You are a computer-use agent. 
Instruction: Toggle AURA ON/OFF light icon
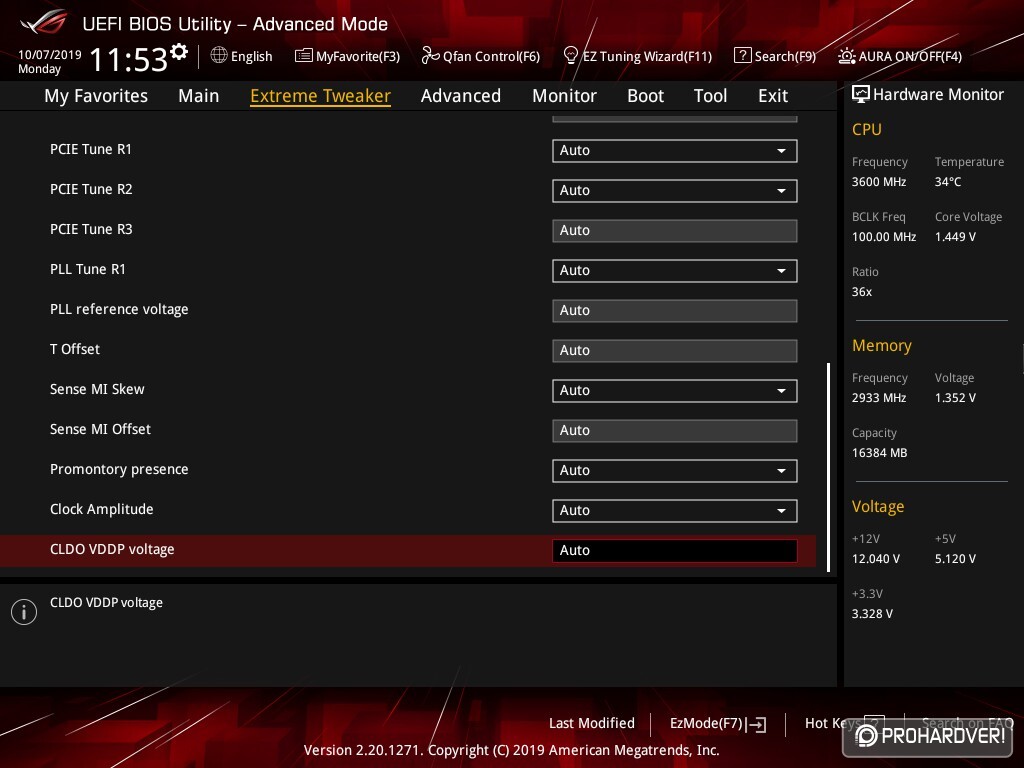pos(846,56)
